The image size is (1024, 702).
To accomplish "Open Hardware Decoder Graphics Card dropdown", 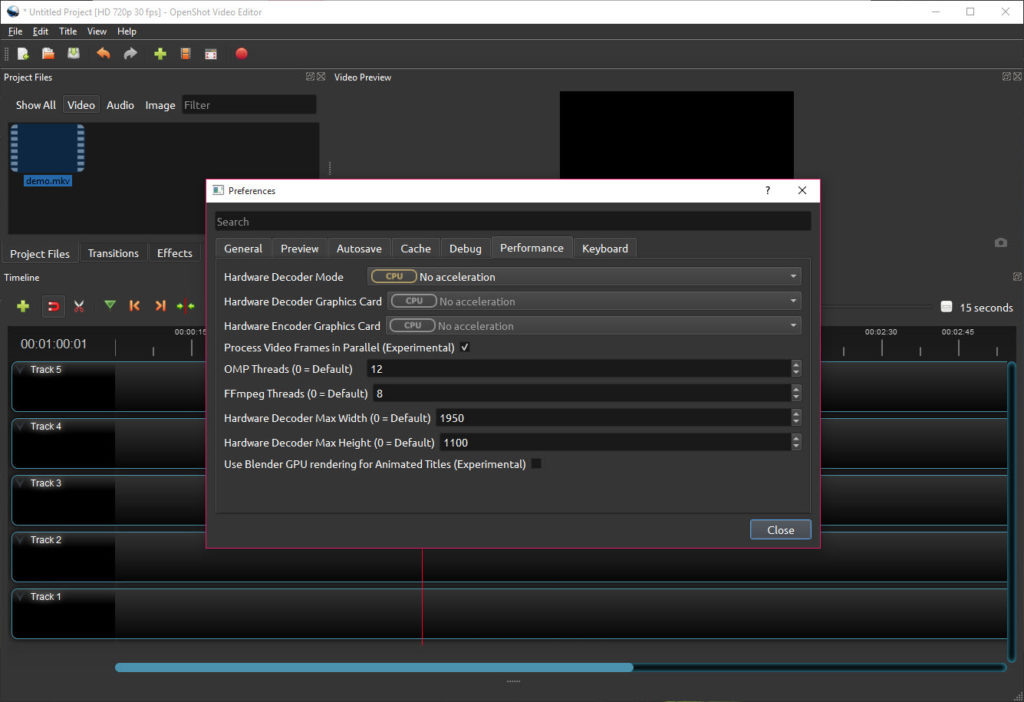I will [x=594, y=301].
